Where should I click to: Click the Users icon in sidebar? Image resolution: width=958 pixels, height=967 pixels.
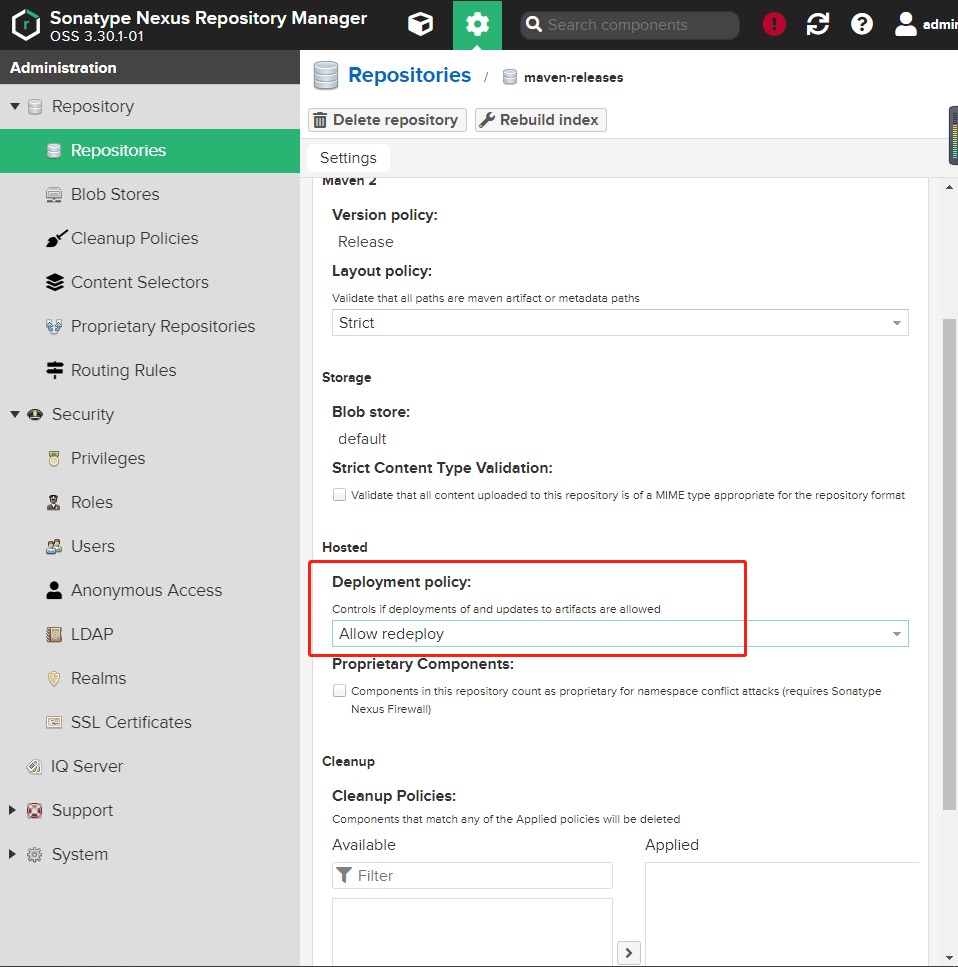(x=54, y=546)
